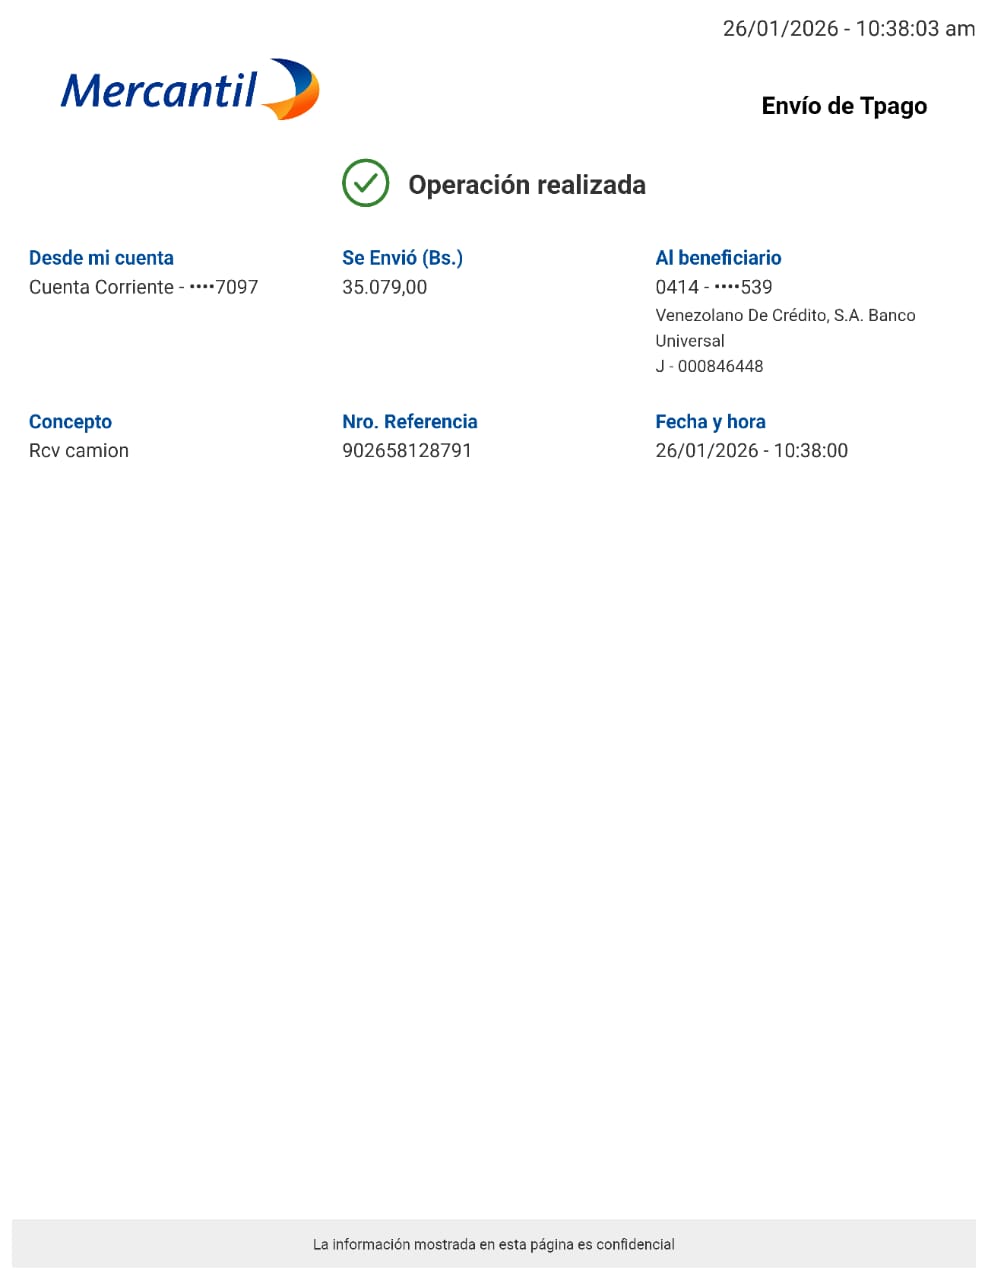Viewport: 988px width, 1280px height.
Task: Click the beneficiary phone number 0414
Action: click(713, 287)
